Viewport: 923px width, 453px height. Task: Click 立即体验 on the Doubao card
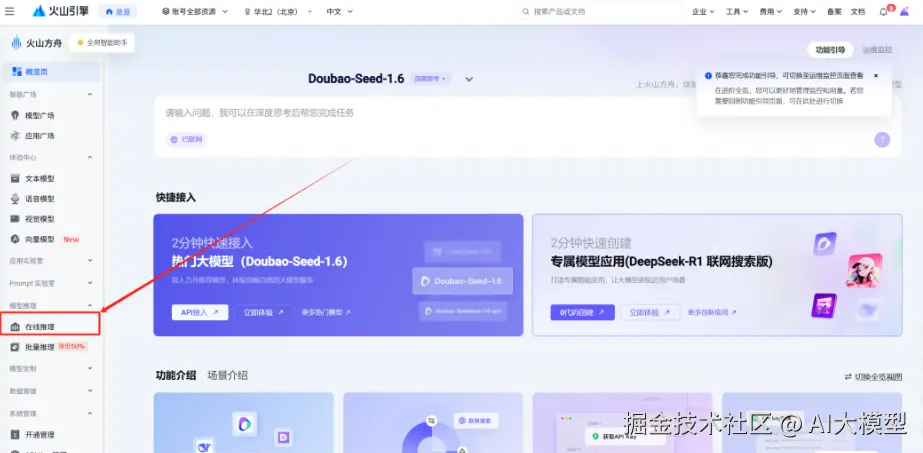[x=263, y=312]
